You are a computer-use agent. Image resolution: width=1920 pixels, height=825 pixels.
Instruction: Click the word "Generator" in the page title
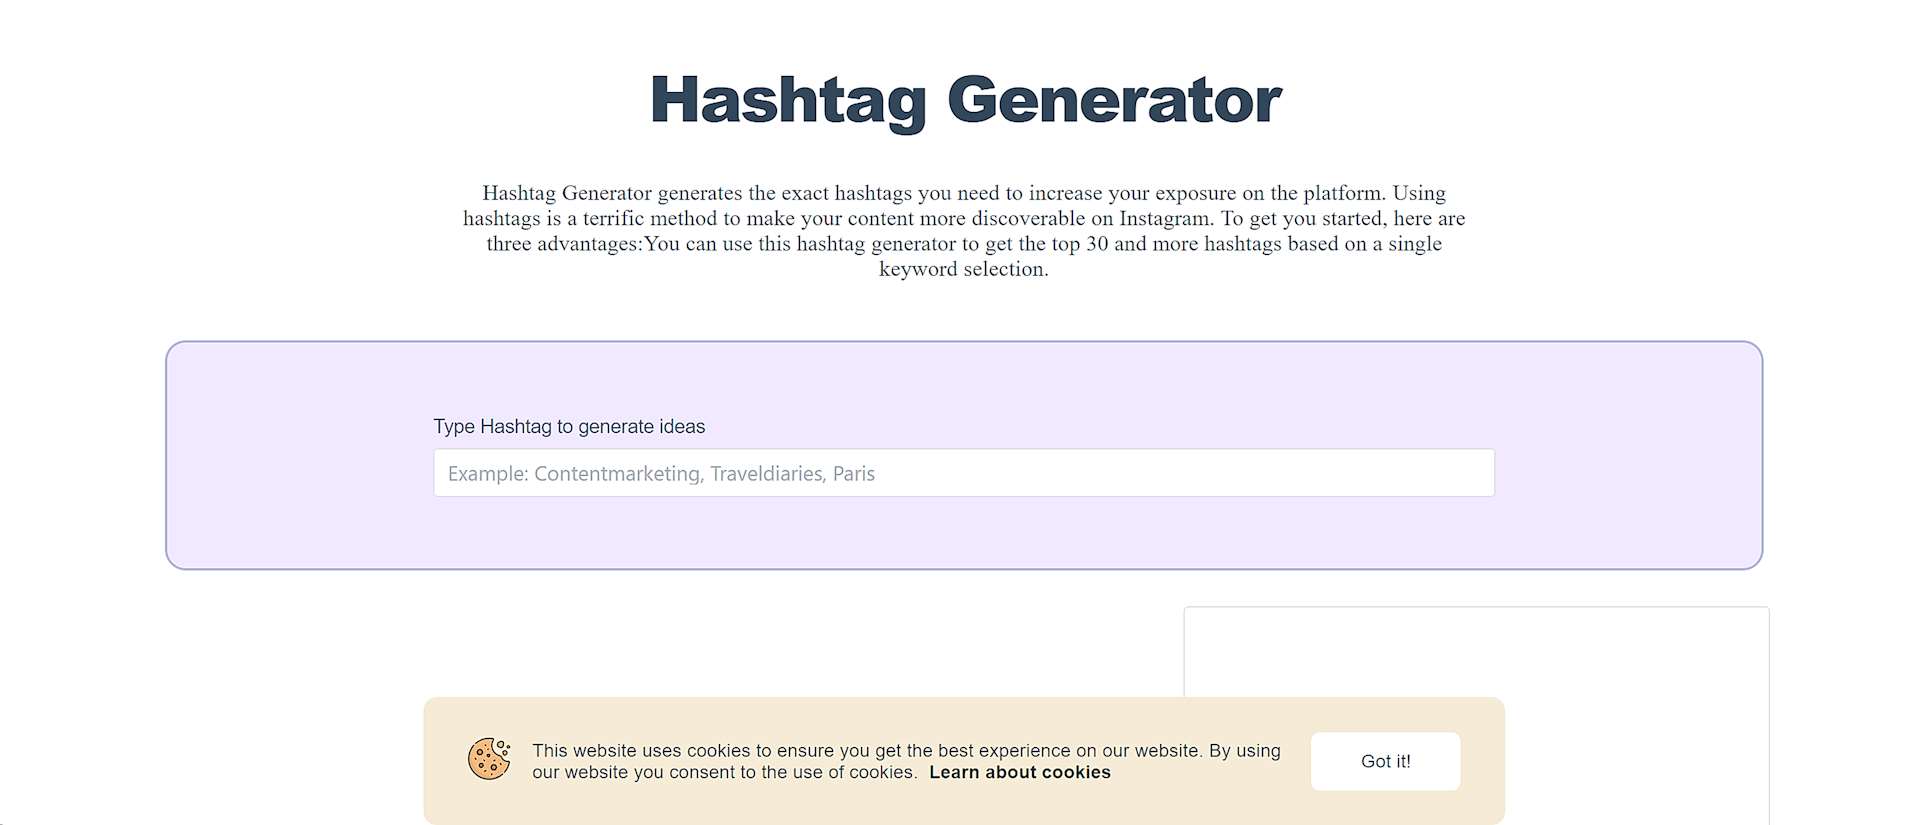(x=1113, y=101)
